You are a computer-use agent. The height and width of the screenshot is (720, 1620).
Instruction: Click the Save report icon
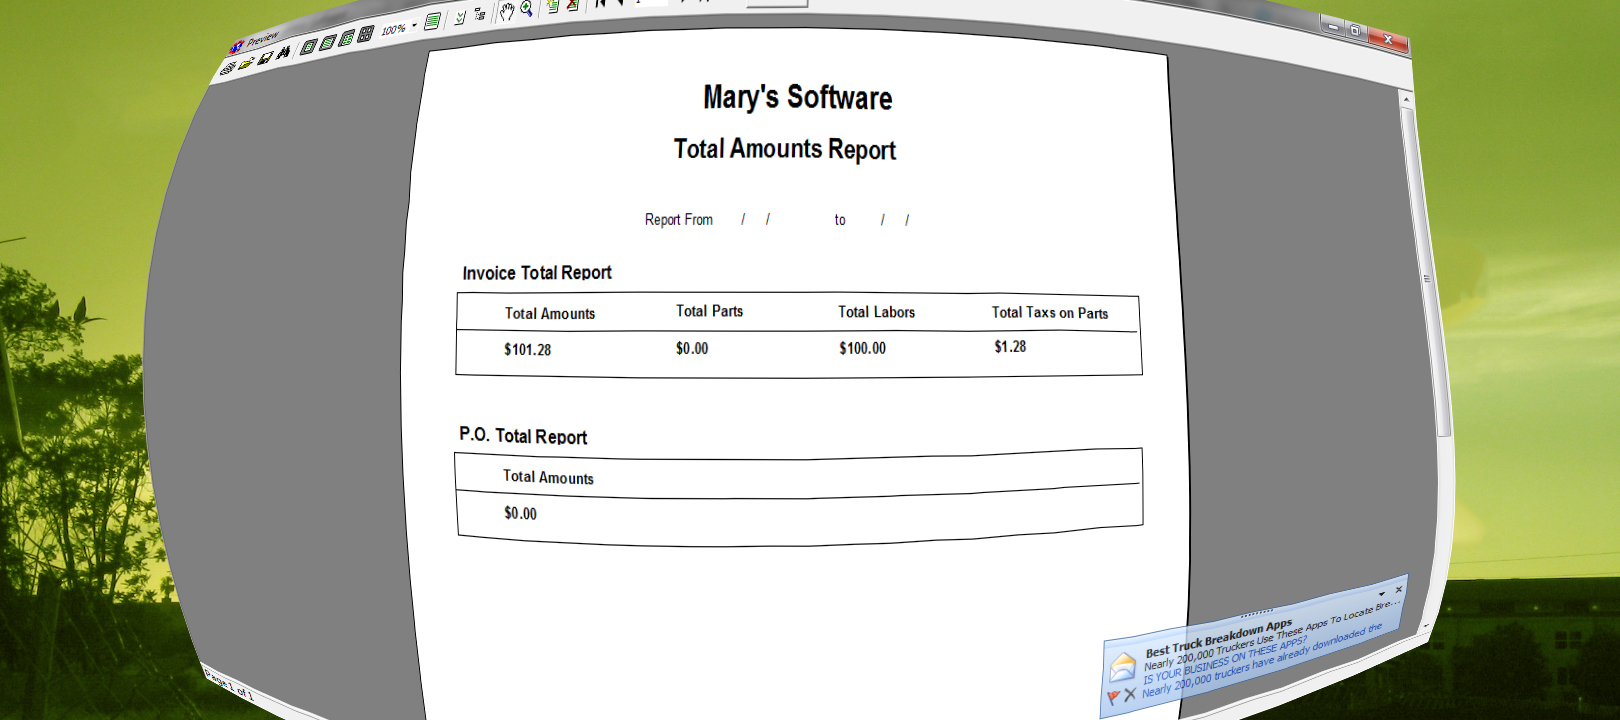pos(265,58)
